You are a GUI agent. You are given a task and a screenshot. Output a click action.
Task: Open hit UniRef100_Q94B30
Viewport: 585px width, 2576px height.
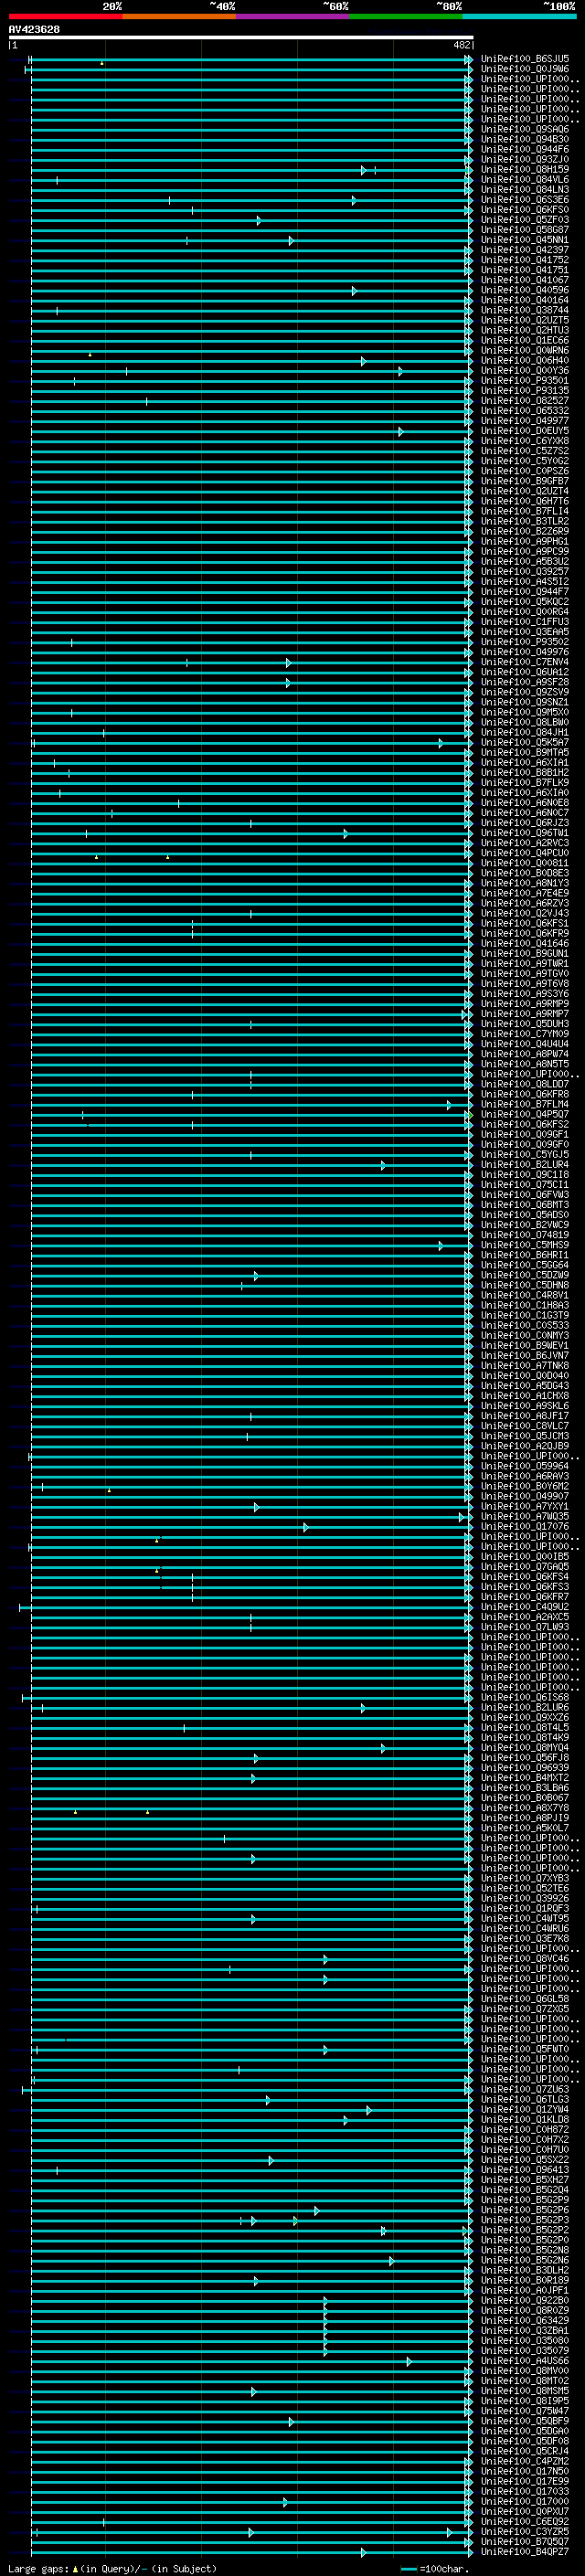coord(525,139)
